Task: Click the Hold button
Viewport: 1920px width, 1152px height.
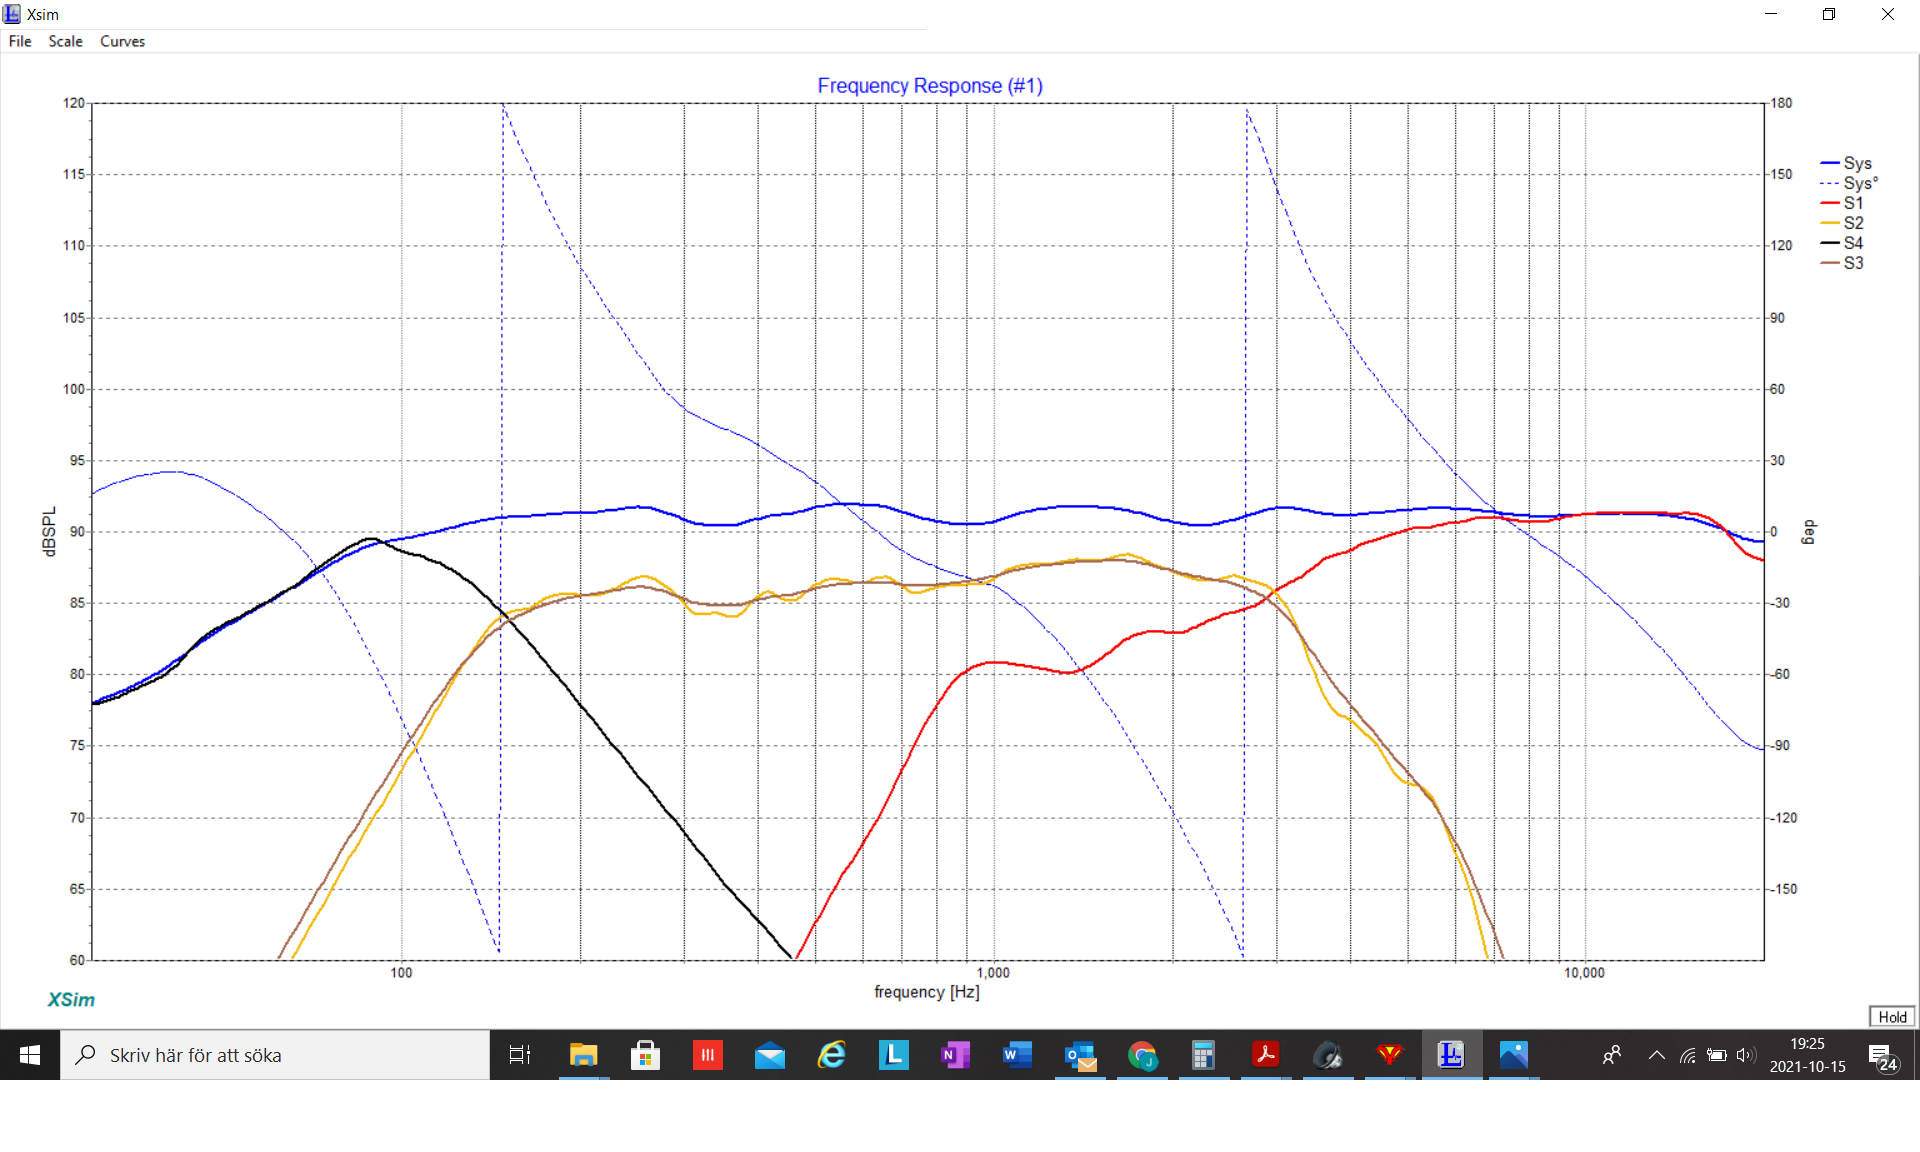Action: click(x=1892, y=1017)
